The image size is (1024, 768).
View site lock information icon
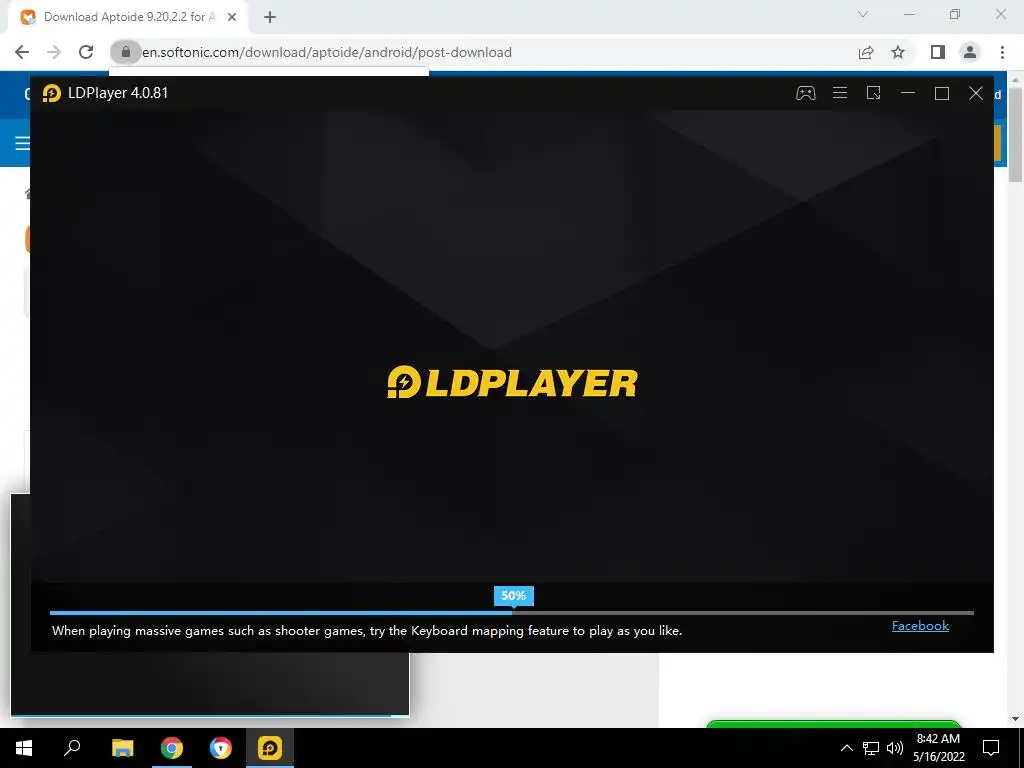point(125,52)
